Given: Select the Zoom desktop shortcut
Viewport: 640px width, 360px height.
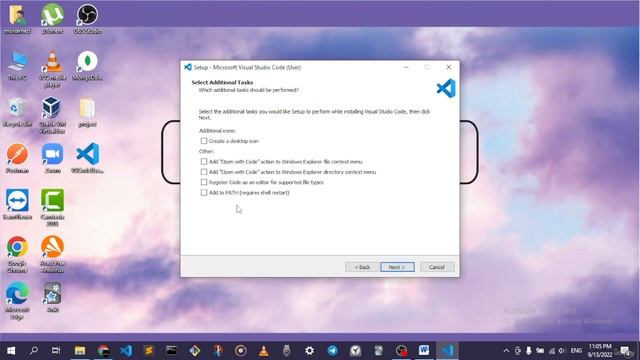Looking at the screenshot, I should click(52, 158).
